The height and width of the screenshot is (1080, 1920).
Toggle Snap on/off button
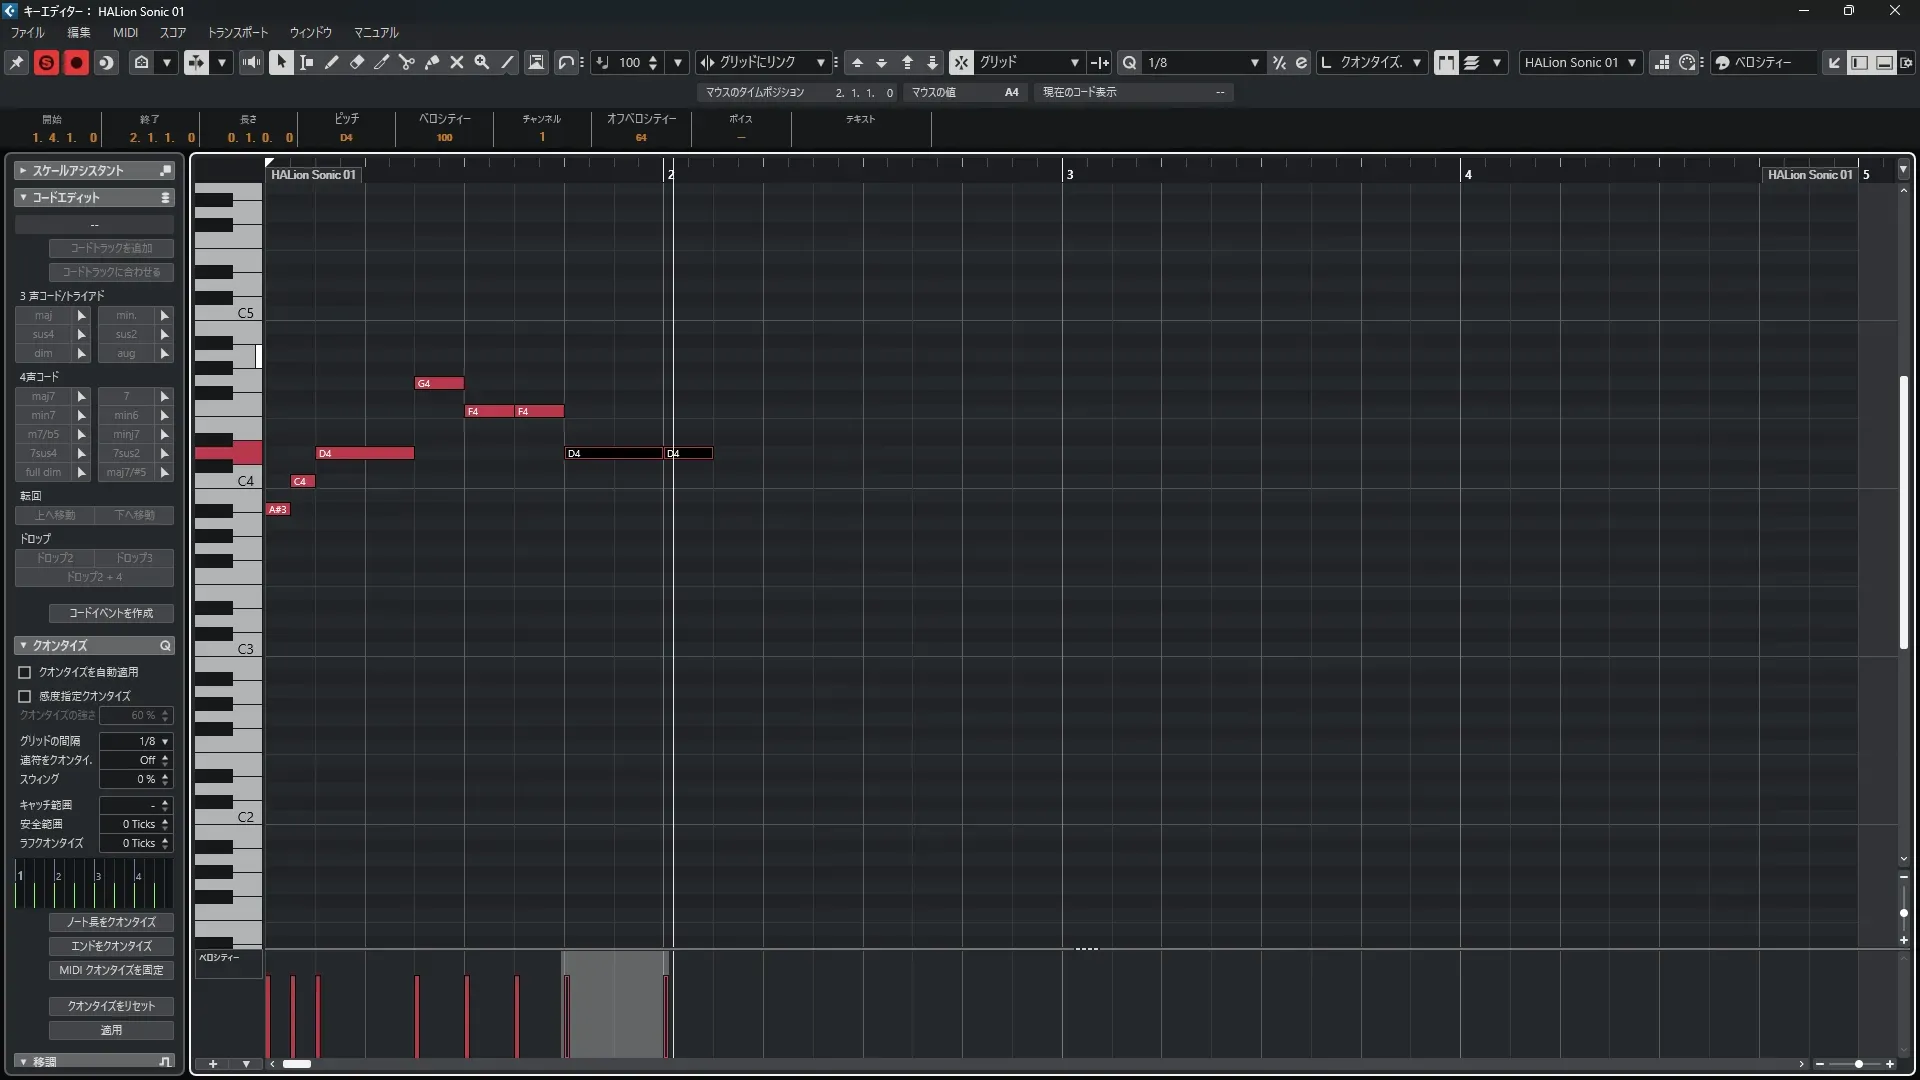(x=960, y=62)
